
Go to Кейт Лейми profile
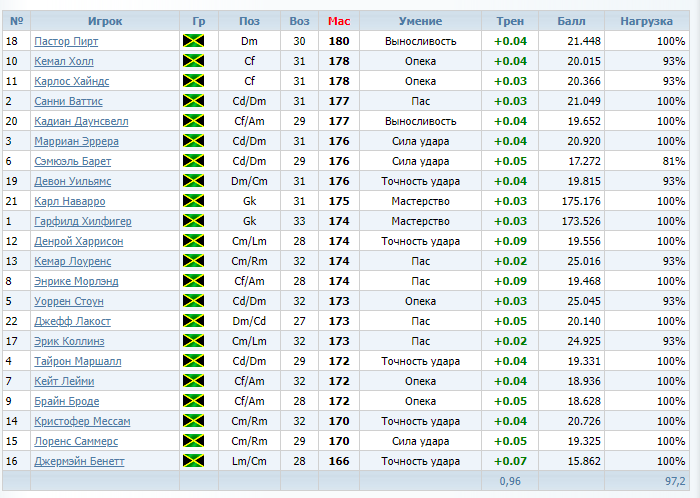tap(64, 382)
